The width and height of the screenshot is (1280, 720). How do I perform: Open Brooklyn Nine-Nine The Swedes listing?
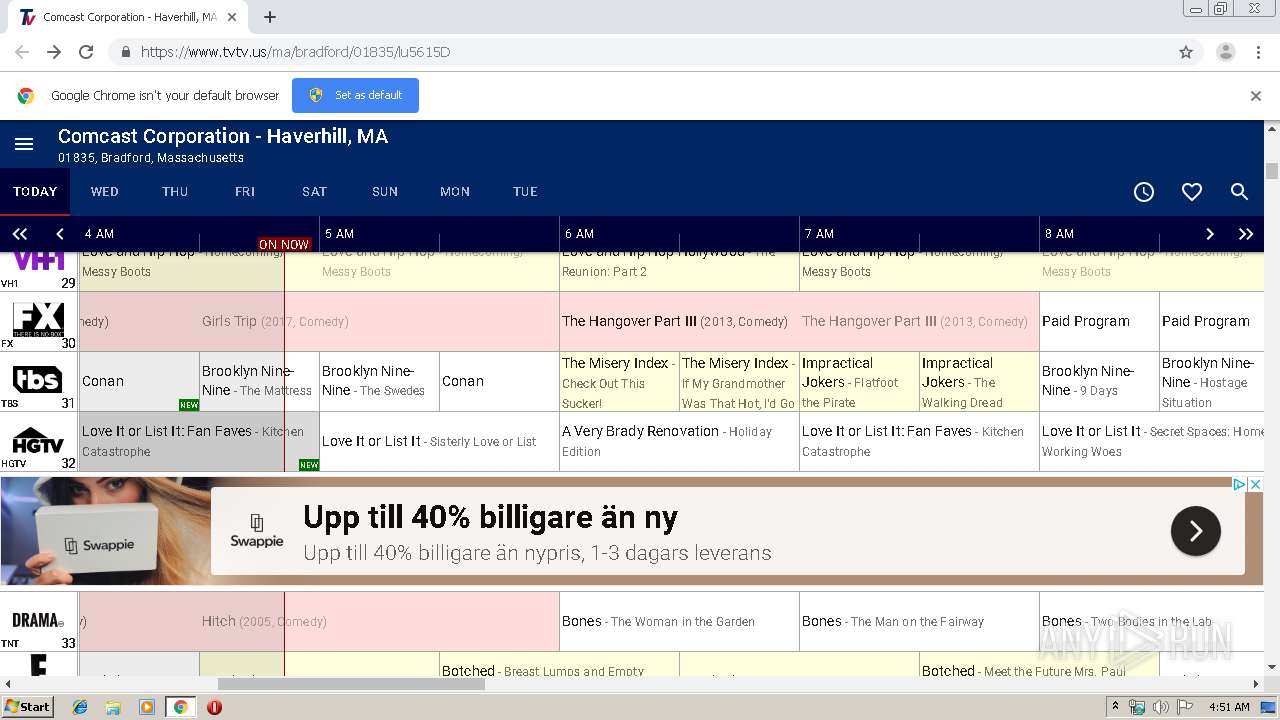click(379, 381)
